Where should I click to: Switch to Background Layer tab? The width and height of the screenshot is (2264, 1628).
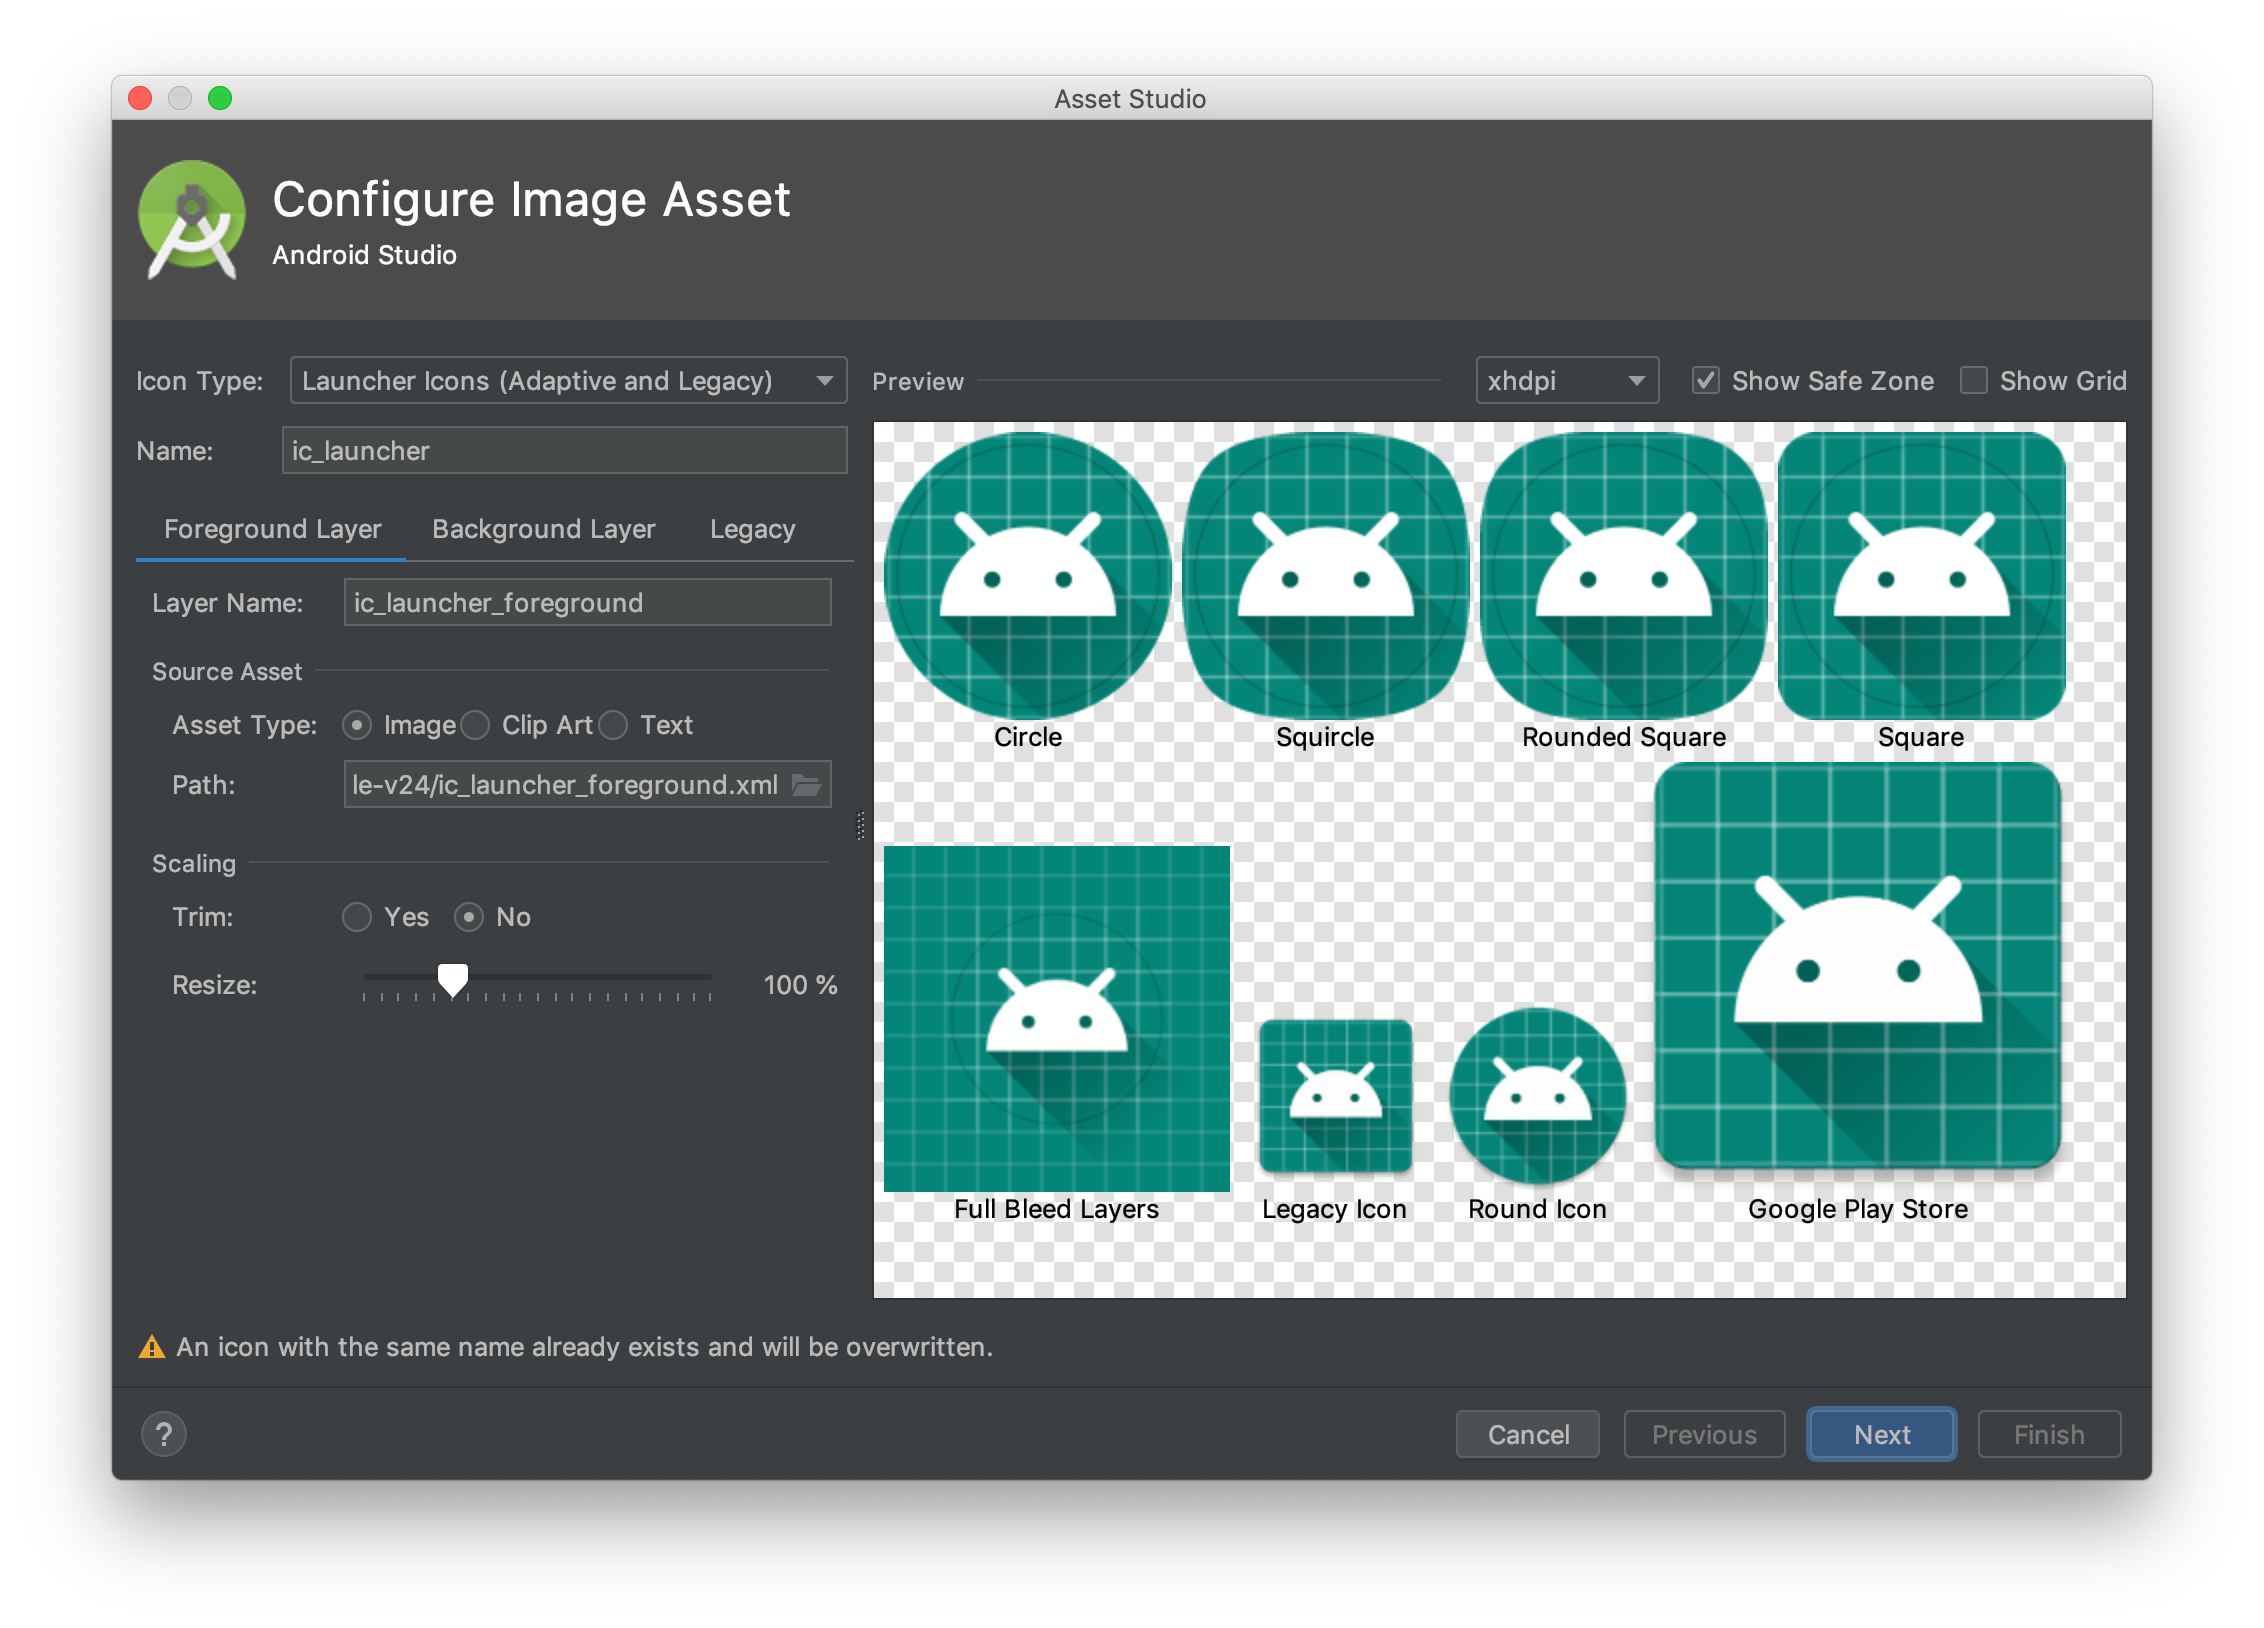544,529
